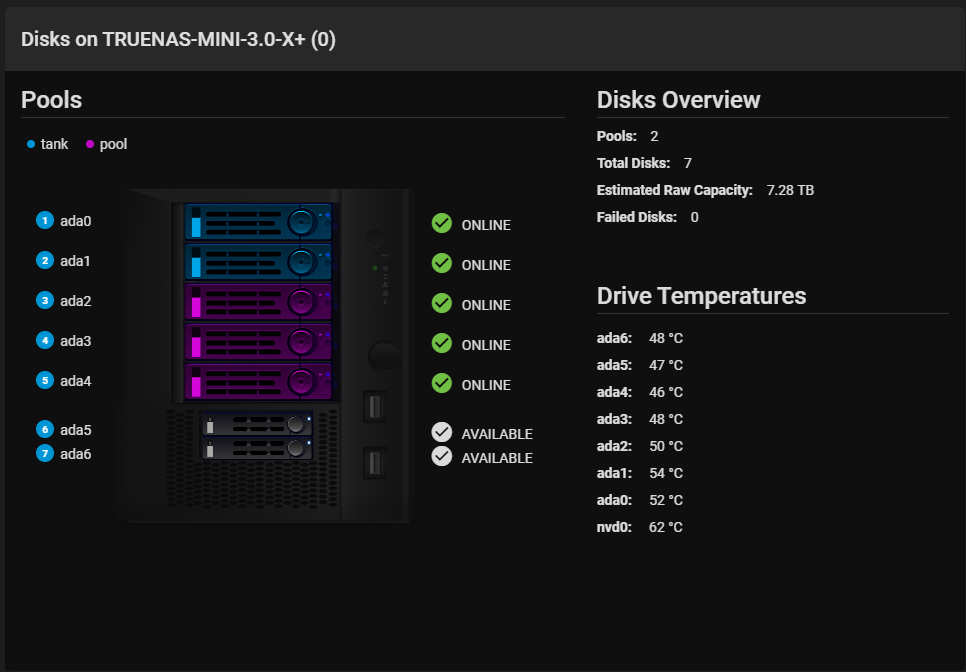966x672 pixels.
Task: Click the AVAILABLE status text for ada6
Action: pos(497,458)
